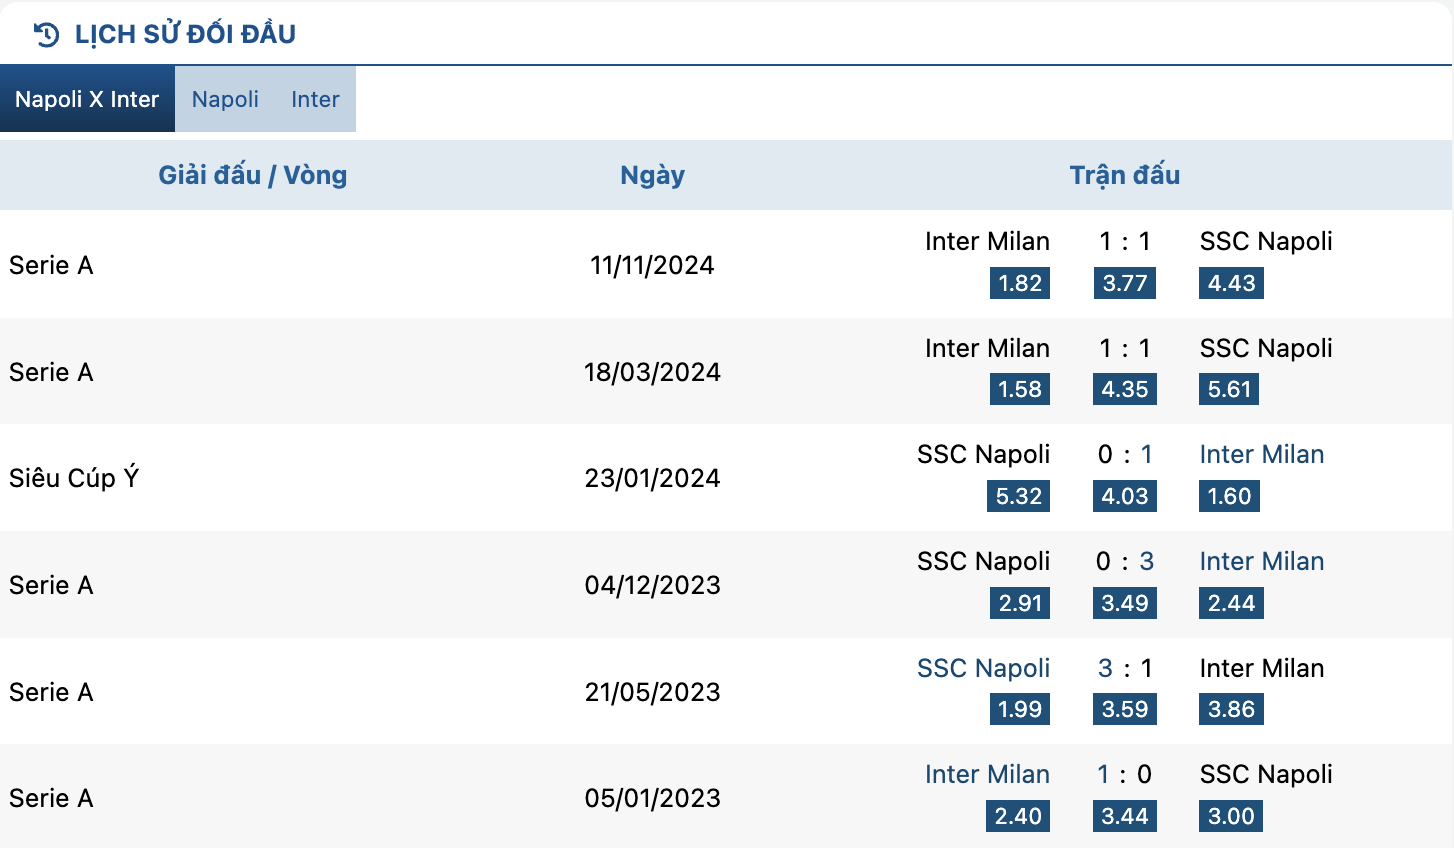Click the 1 : 0 score
1454x848 pixels.
click(x=1125, y=774)
